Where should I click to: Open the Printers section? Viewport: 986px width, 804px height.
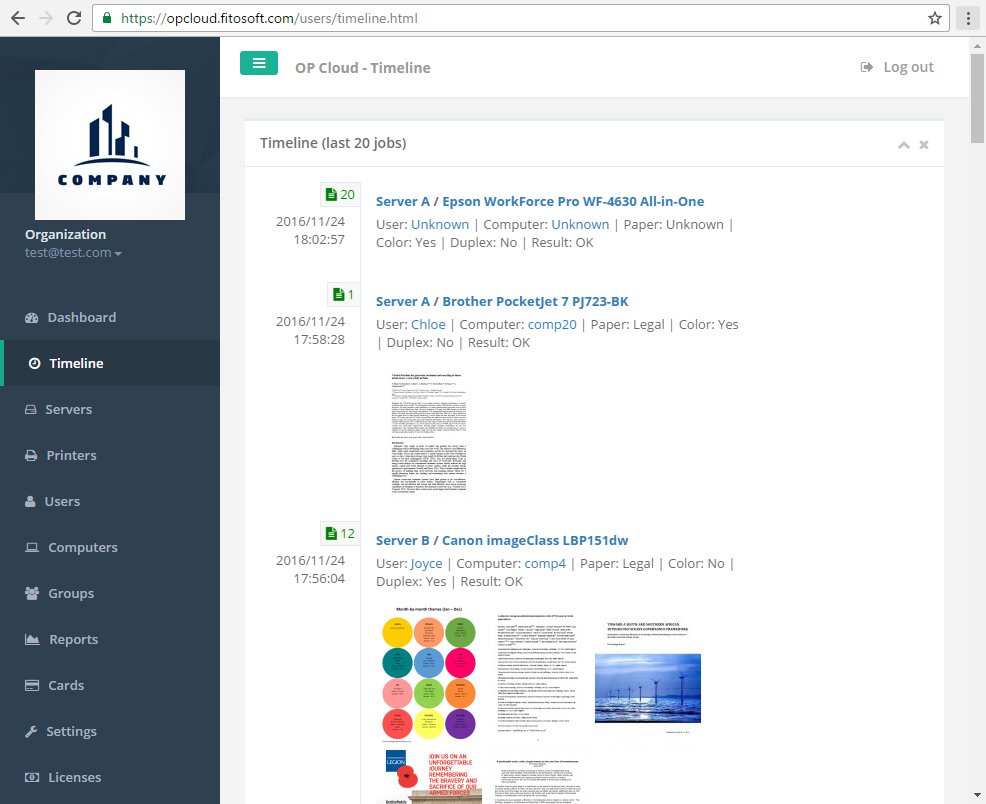click(110, 455)
